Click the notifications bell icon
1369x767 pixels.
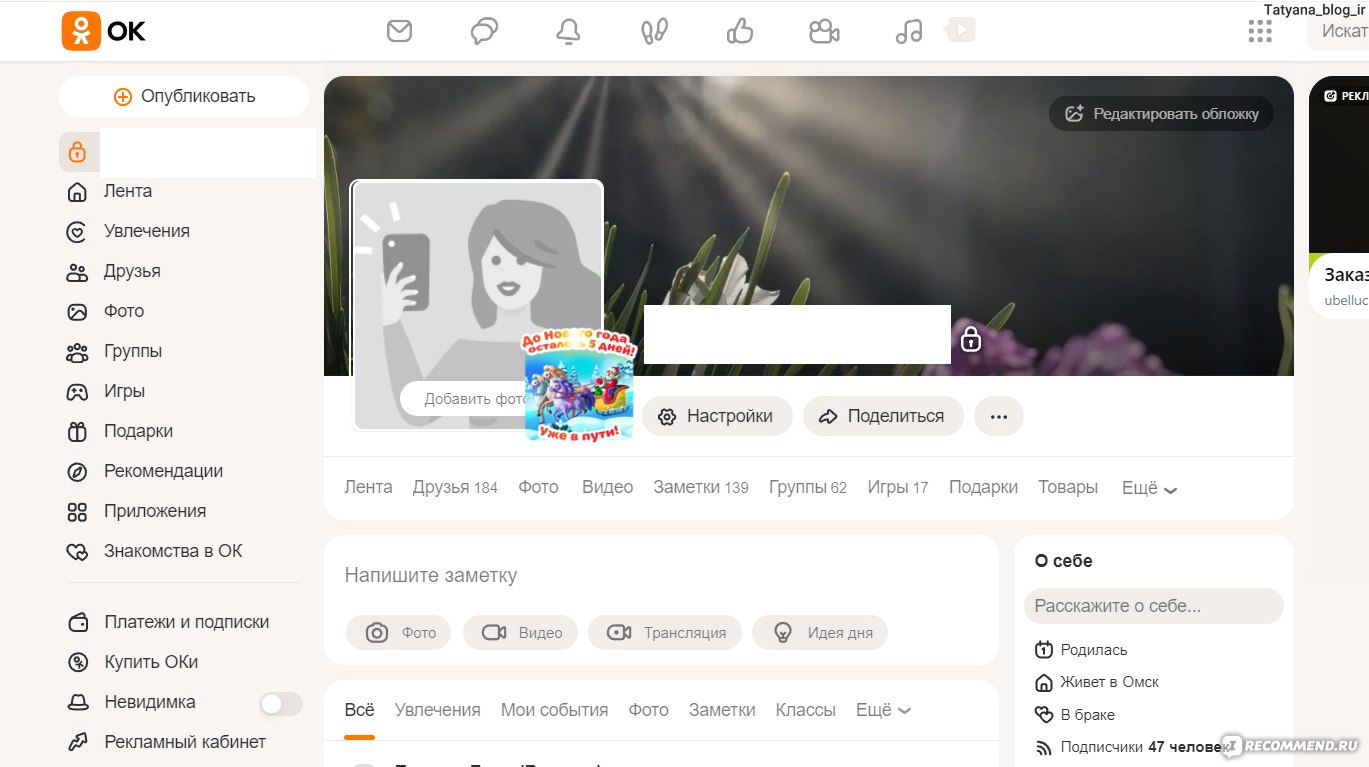(x=568, y=31)
